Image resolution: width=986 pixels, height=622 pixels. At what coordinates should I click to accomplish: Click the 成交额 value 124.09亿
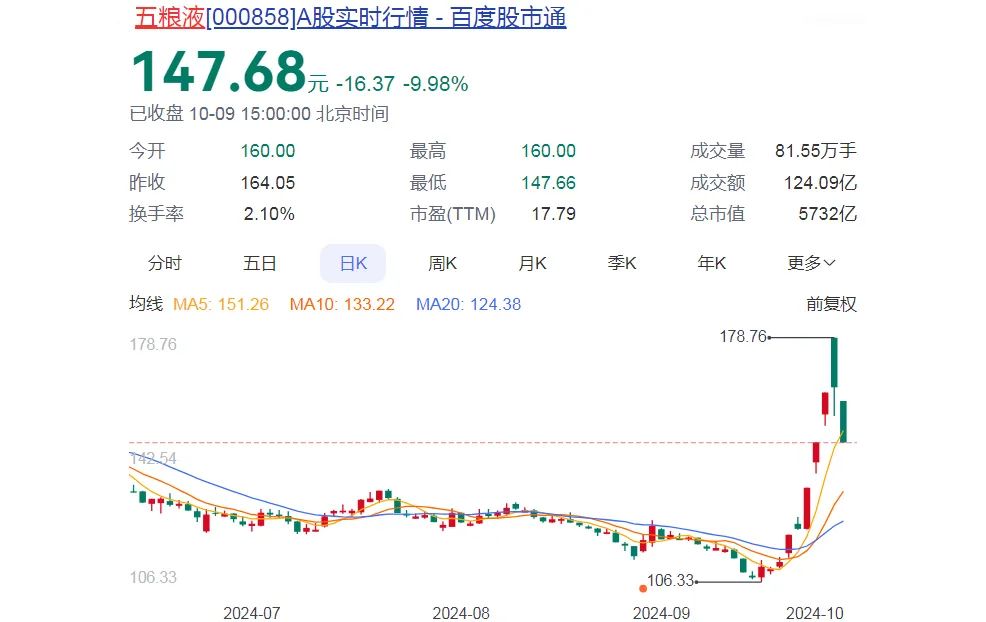(820, 182)
